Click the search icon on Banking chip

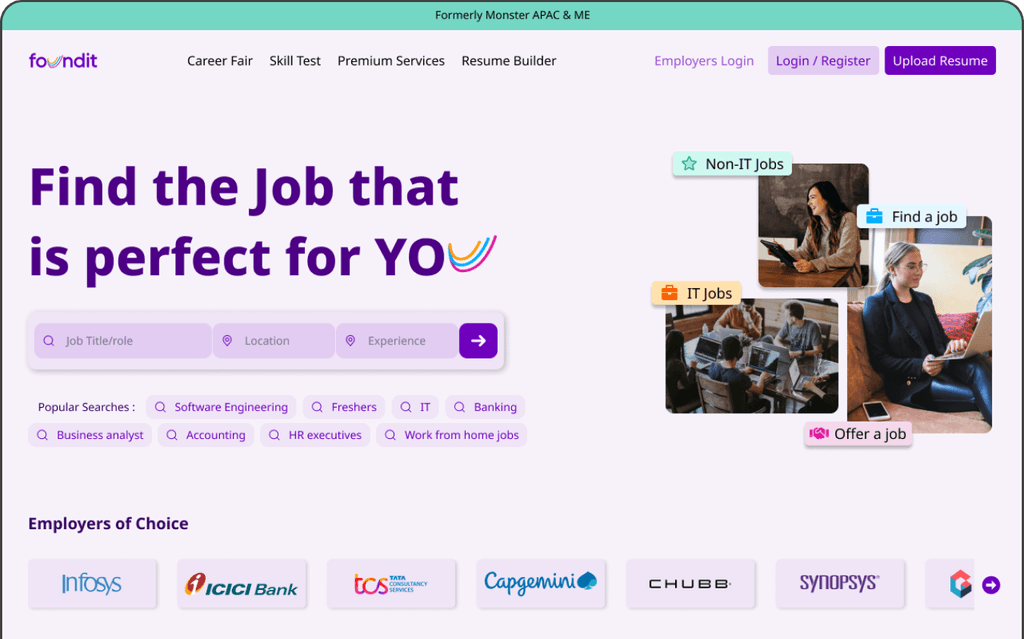[460, 407]
